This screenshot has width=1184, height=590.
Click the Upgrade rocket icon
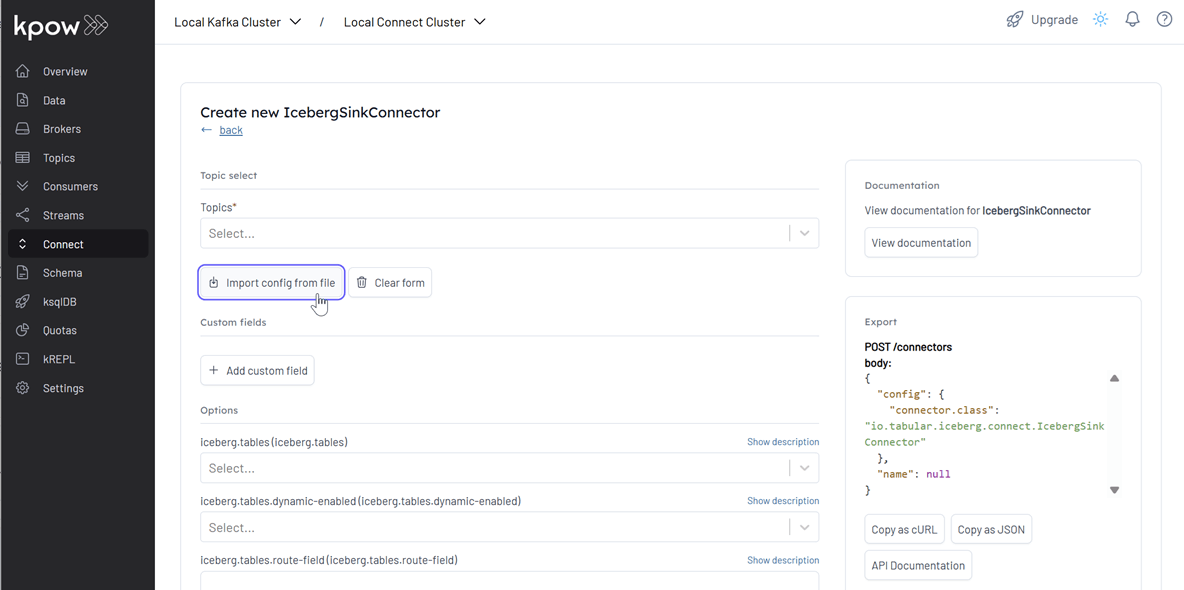tap(1015, 20)
